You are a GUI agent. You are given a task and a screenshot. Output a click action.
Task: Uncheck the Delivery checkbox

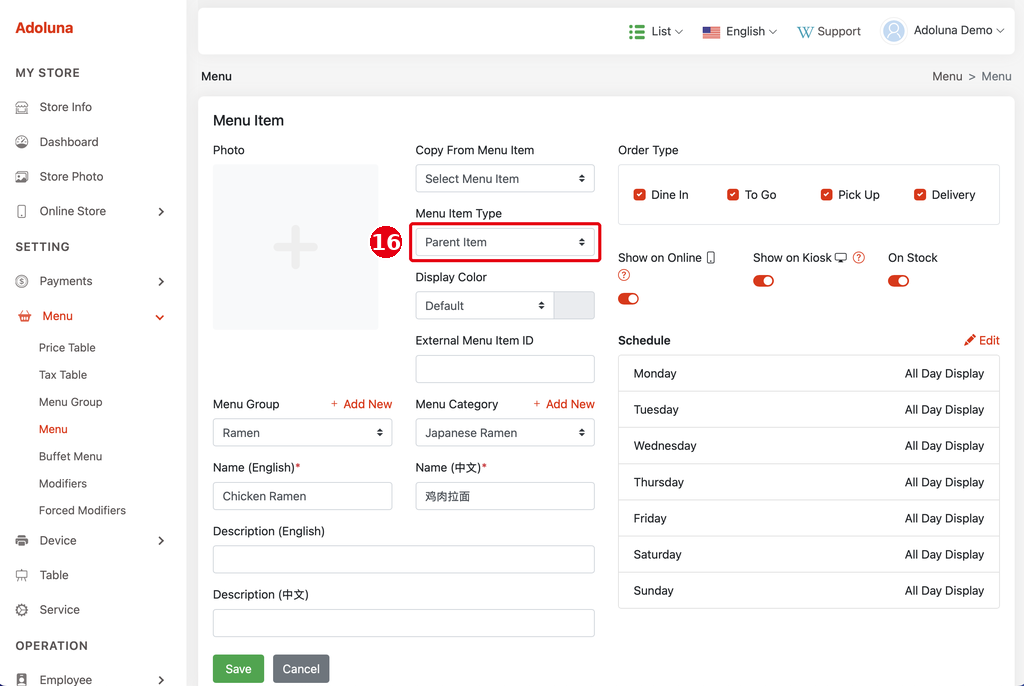[x=920, y=195]
